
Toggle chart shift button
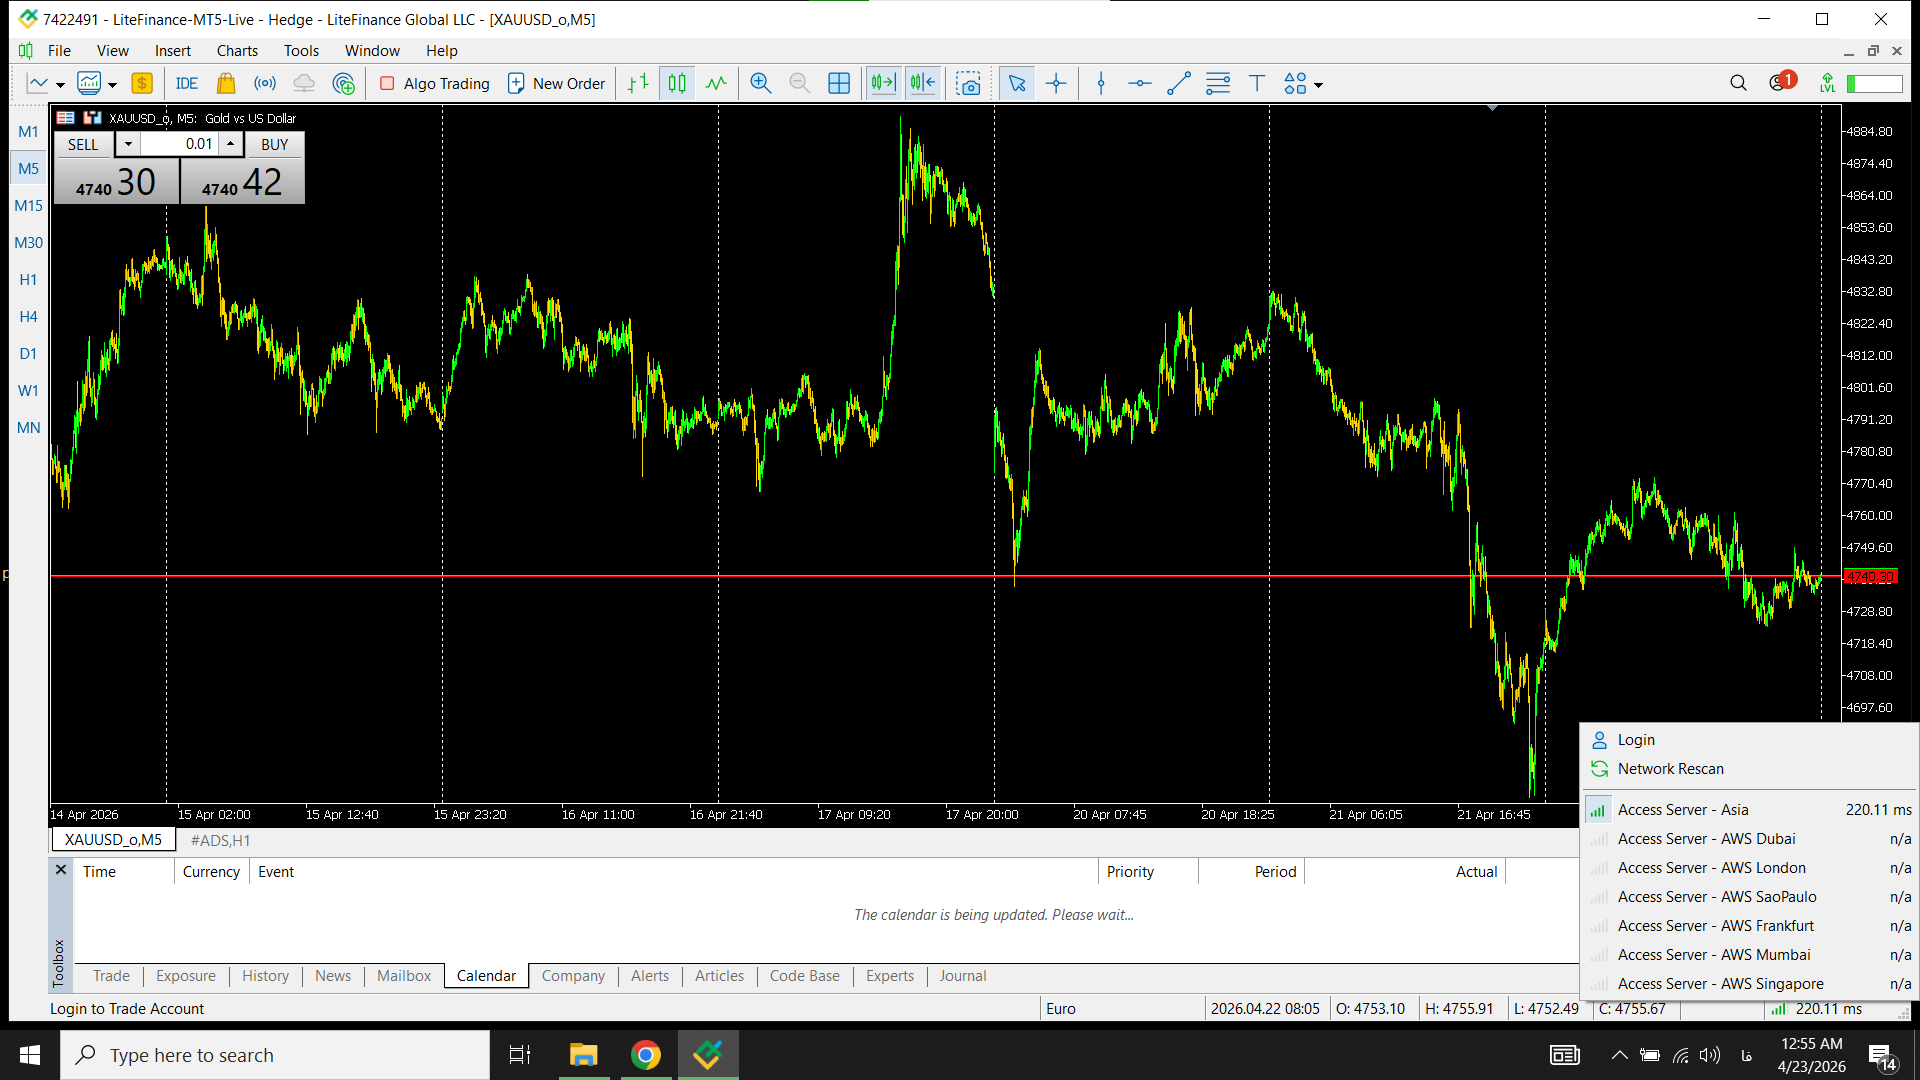click(922, 84)
